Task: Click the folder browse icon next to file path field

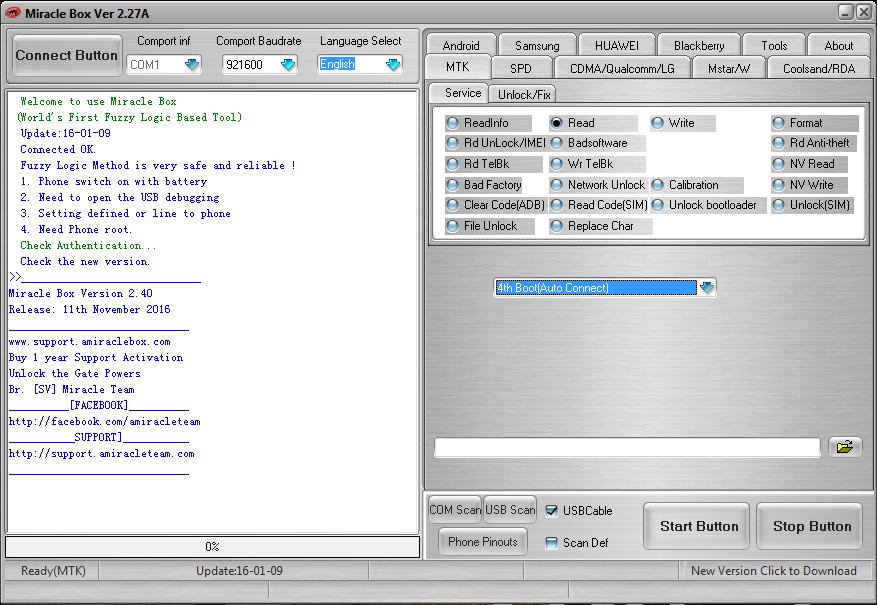Action: (845, 447)
